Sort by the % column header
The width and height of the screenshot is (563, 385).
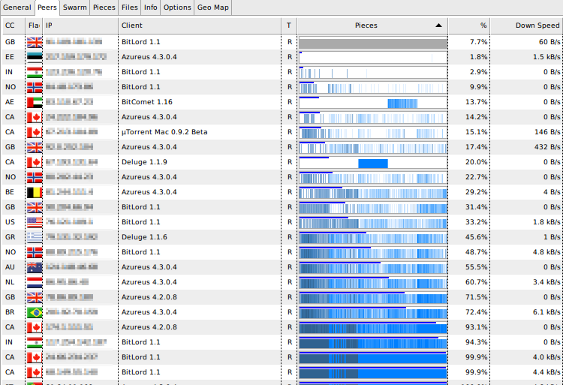(469, 25)
